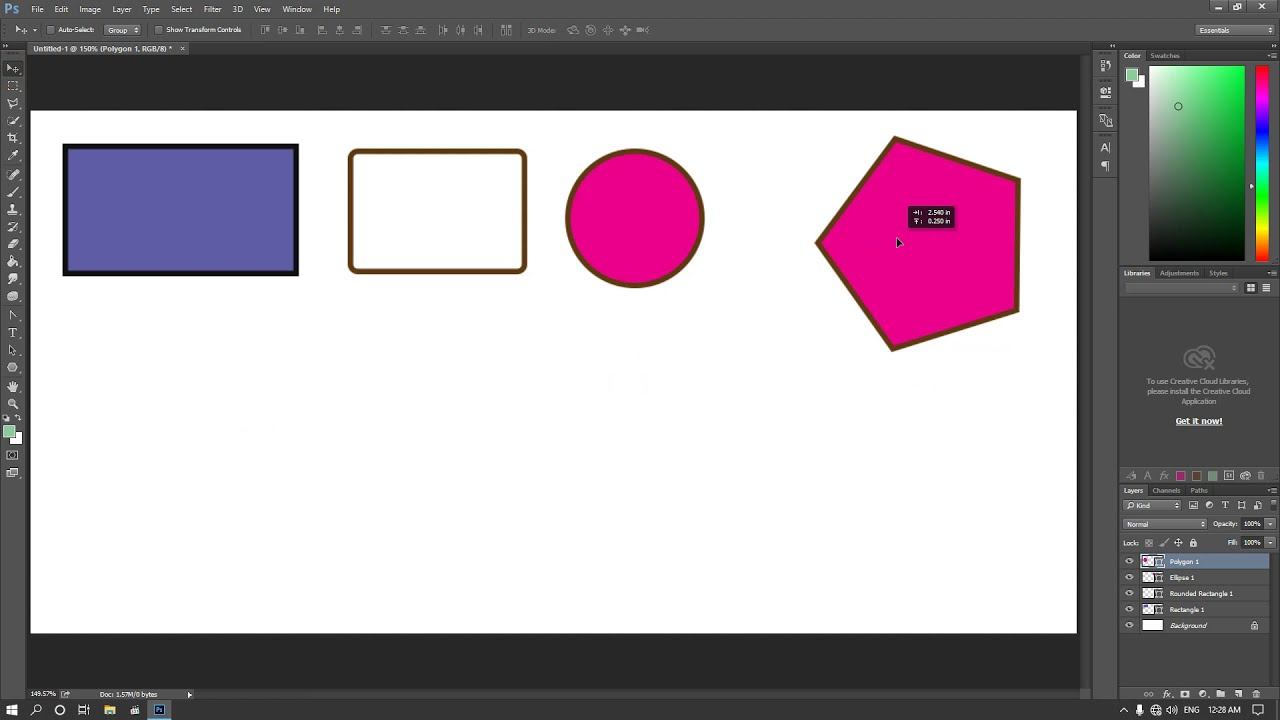Open the Windows Start menu
Image resolution: width=1280 pixels, height=720 pixels.
12,710
